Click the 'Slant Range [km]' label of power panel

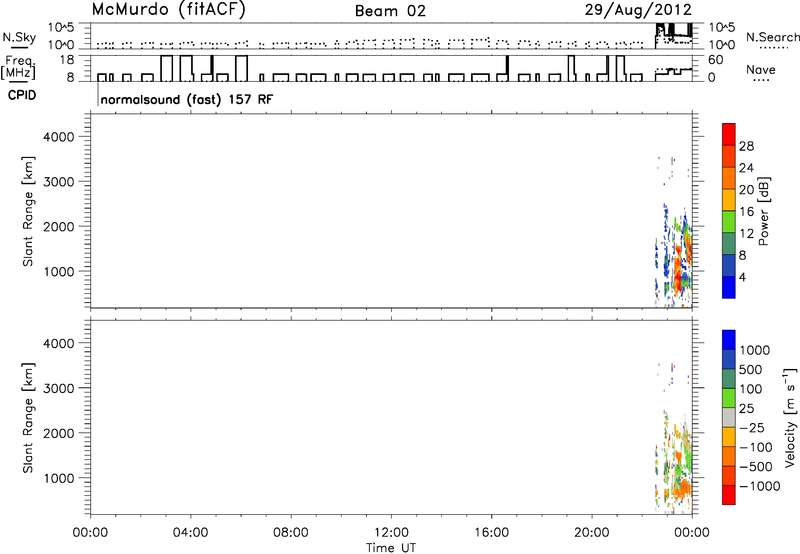tap(28, 211)
